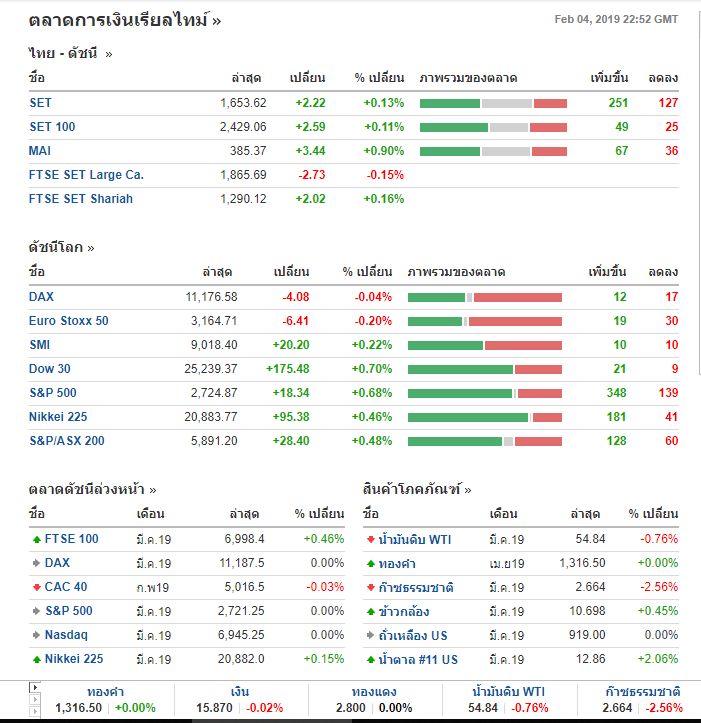Select the active black arrow ticker tab
Screen dimensions: 701x723
coord(35,687)
